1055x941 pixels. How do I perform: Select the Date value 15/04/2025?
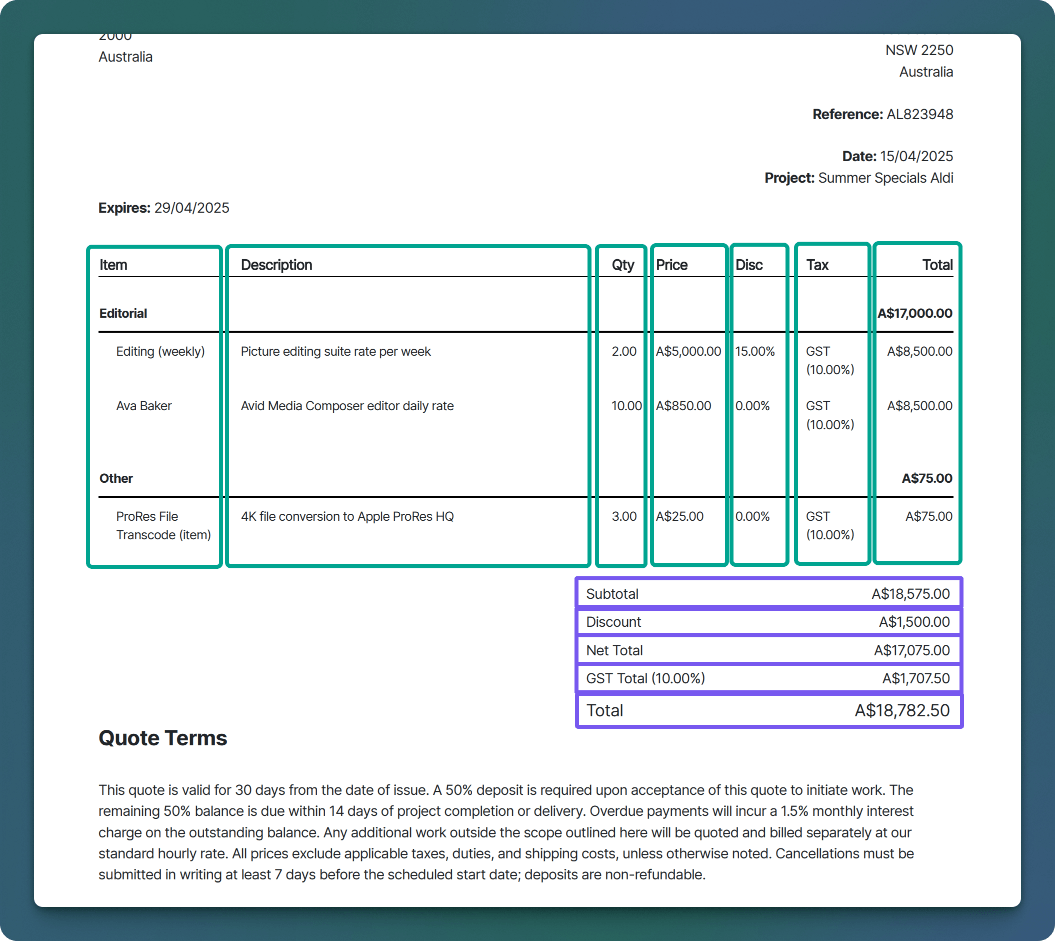coord(916,156)
